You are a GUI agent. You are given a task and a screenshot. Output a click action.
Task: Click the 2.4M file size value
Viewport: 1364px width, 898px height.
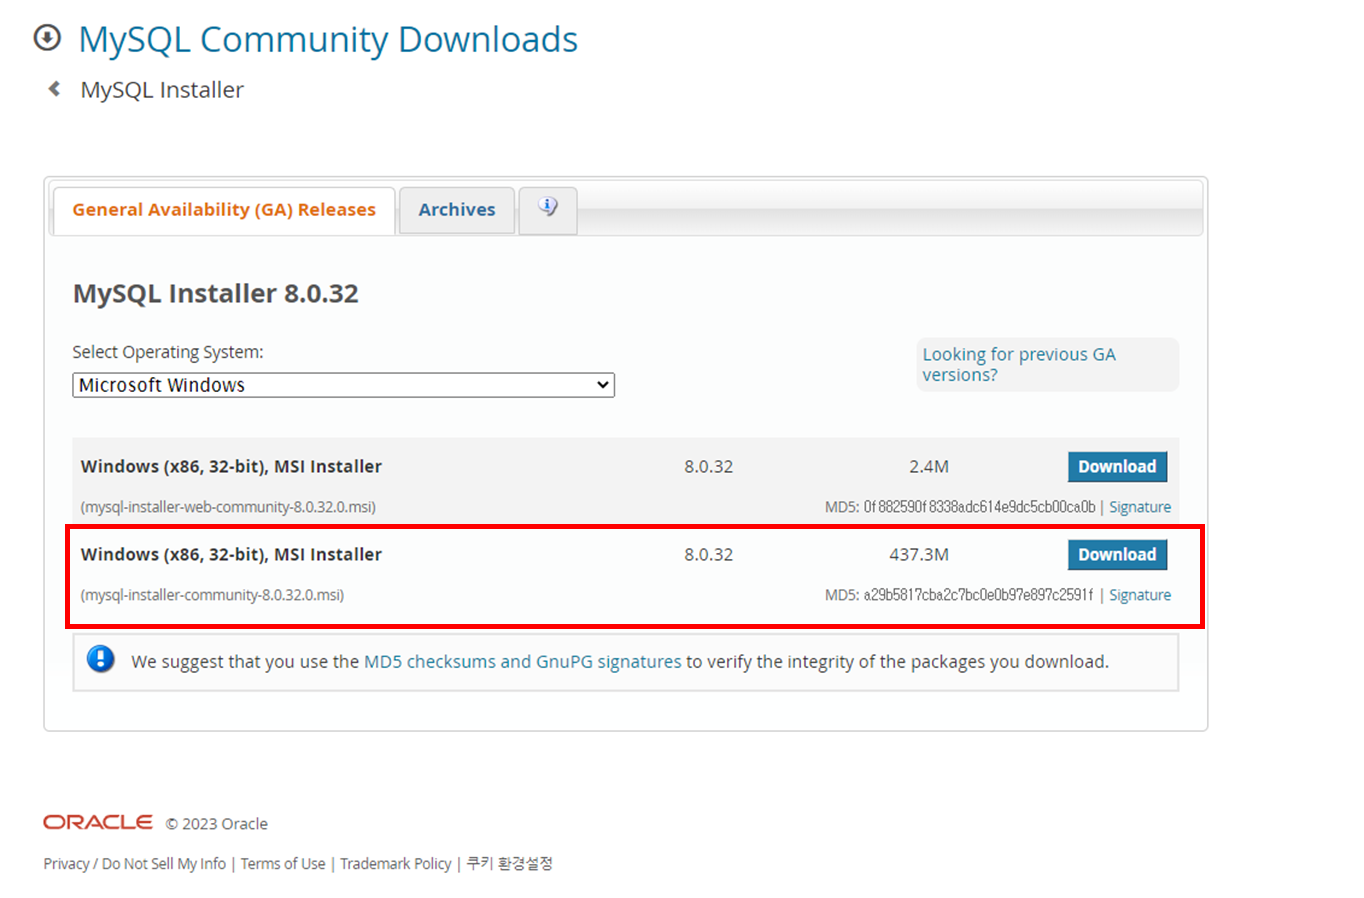point(929,467)
